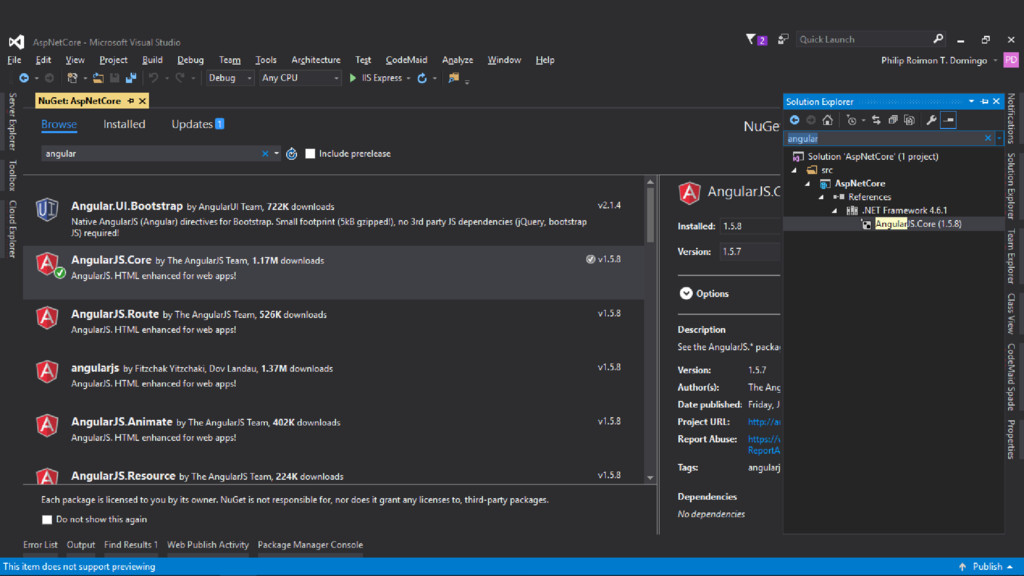Start IIS Express with green play button
1024x576 pixels.
tap(353, 78)
